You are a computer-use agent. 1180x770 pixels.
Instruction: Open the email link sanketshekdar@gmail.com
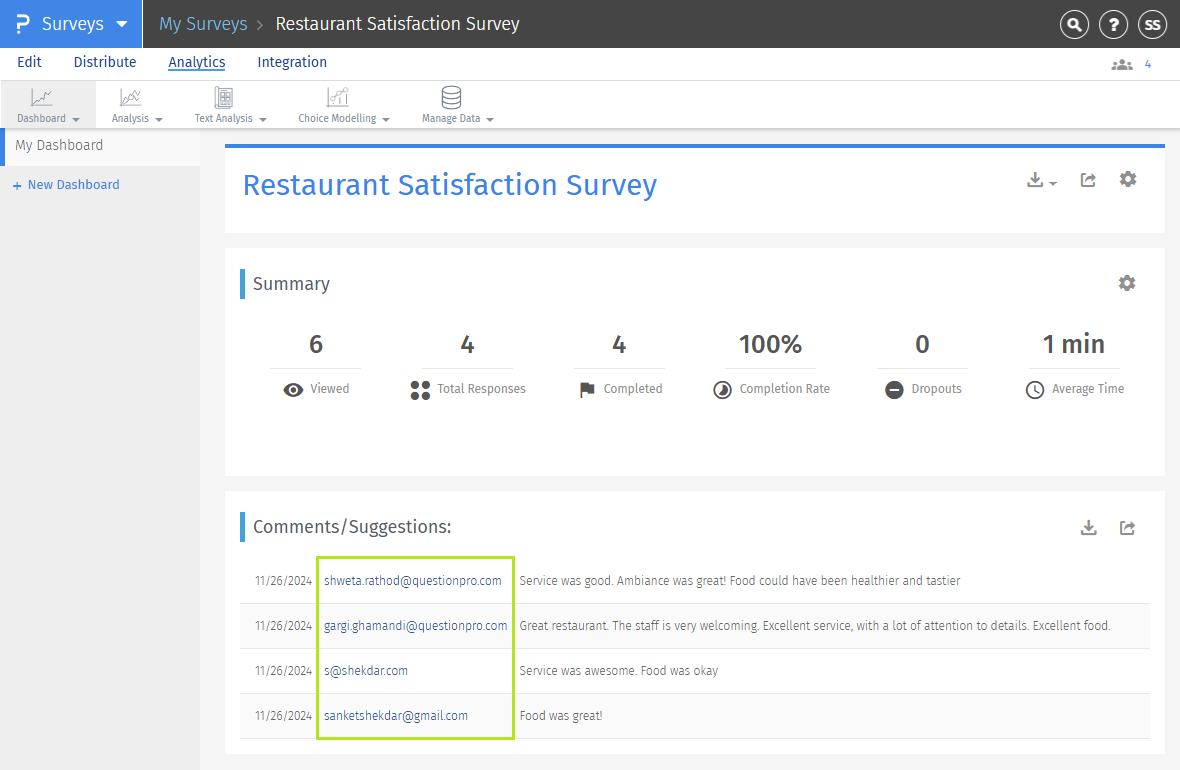coord(395,715)
